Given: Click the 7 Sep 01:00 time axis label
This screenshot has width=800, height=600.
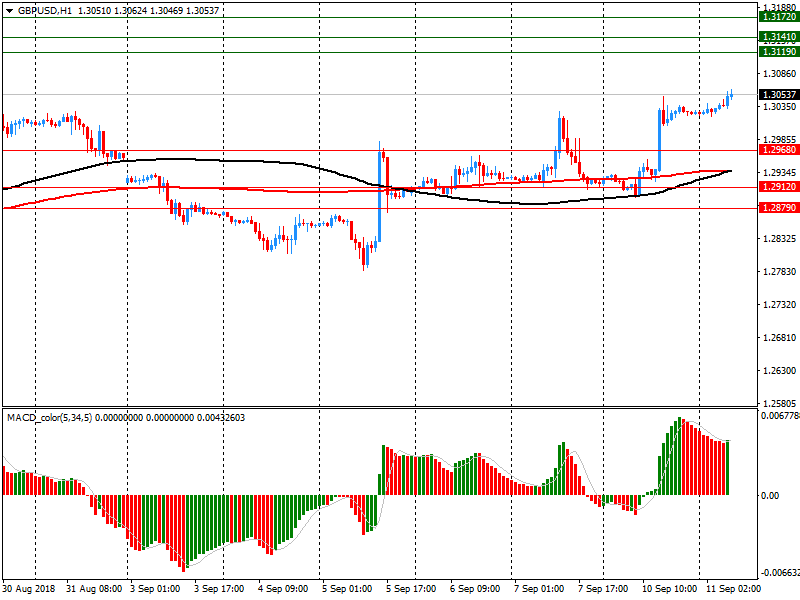Looking at the screenshot, I should (539, 589).
